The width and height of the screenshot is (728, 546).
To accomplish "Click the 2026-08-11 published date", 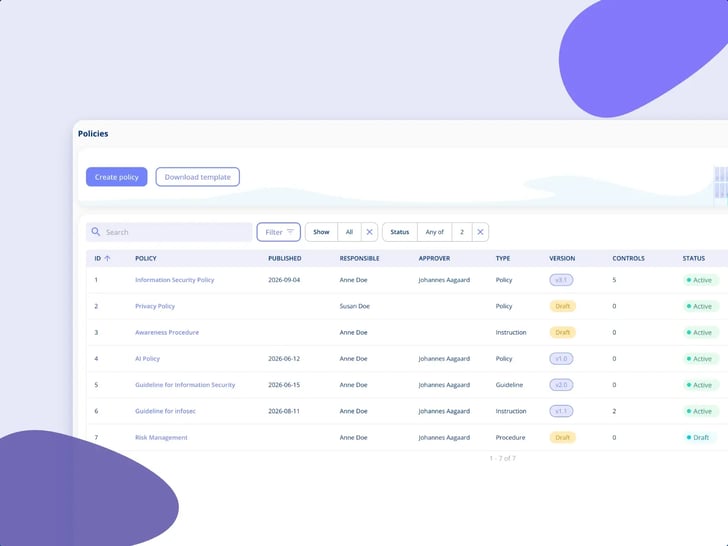I will click(x=284, y=411).
